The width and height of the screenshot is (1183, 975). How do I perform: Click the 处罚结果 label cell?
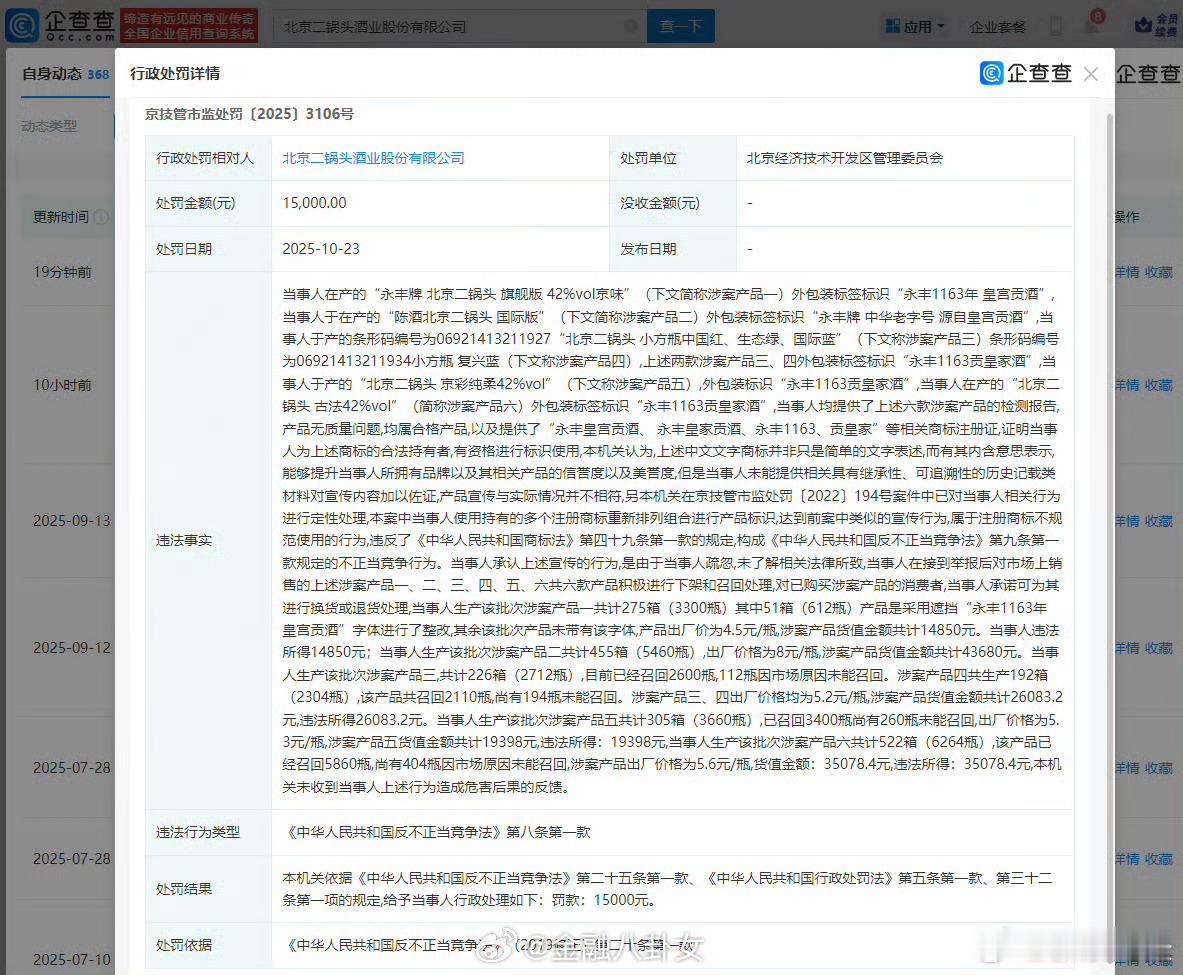coord(208,889)
